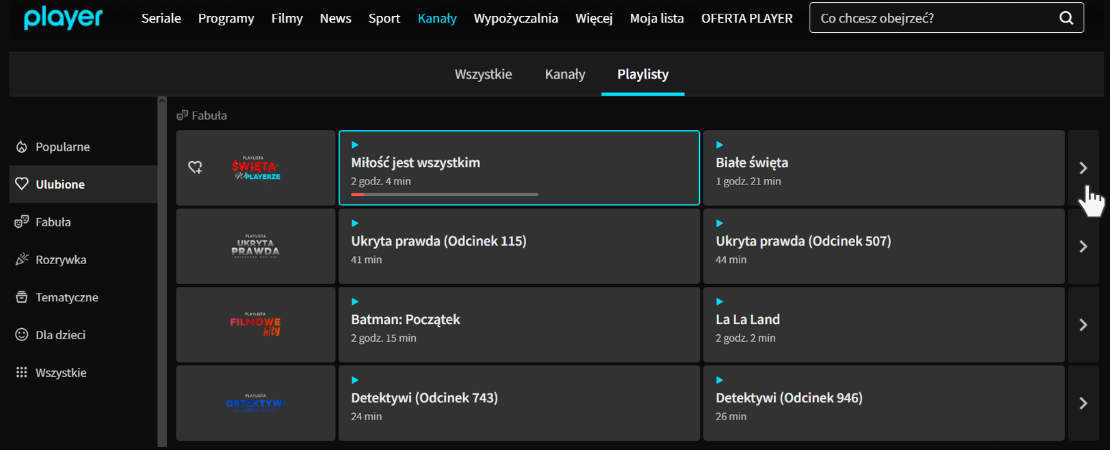Expand next items in Święta playlist row

pyautogui.click(x=1083, y=168)
